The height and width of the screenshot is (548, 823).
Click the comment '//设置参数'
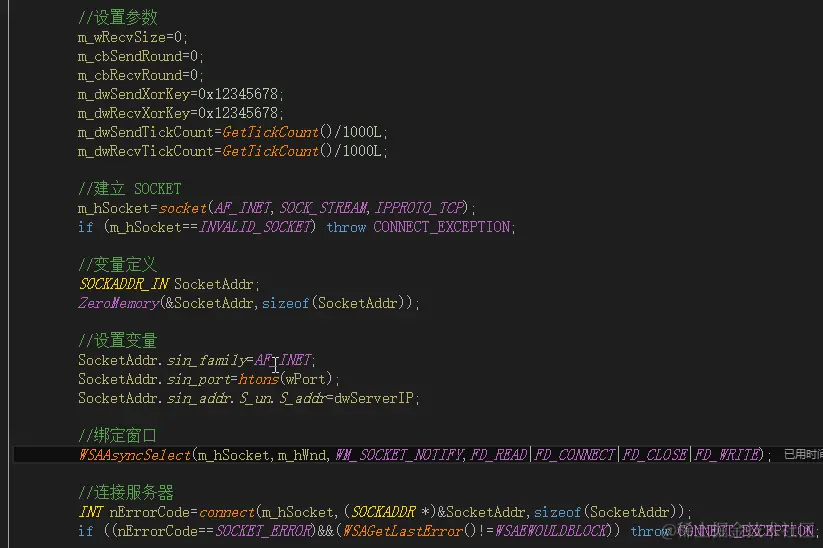pos(118,17)
